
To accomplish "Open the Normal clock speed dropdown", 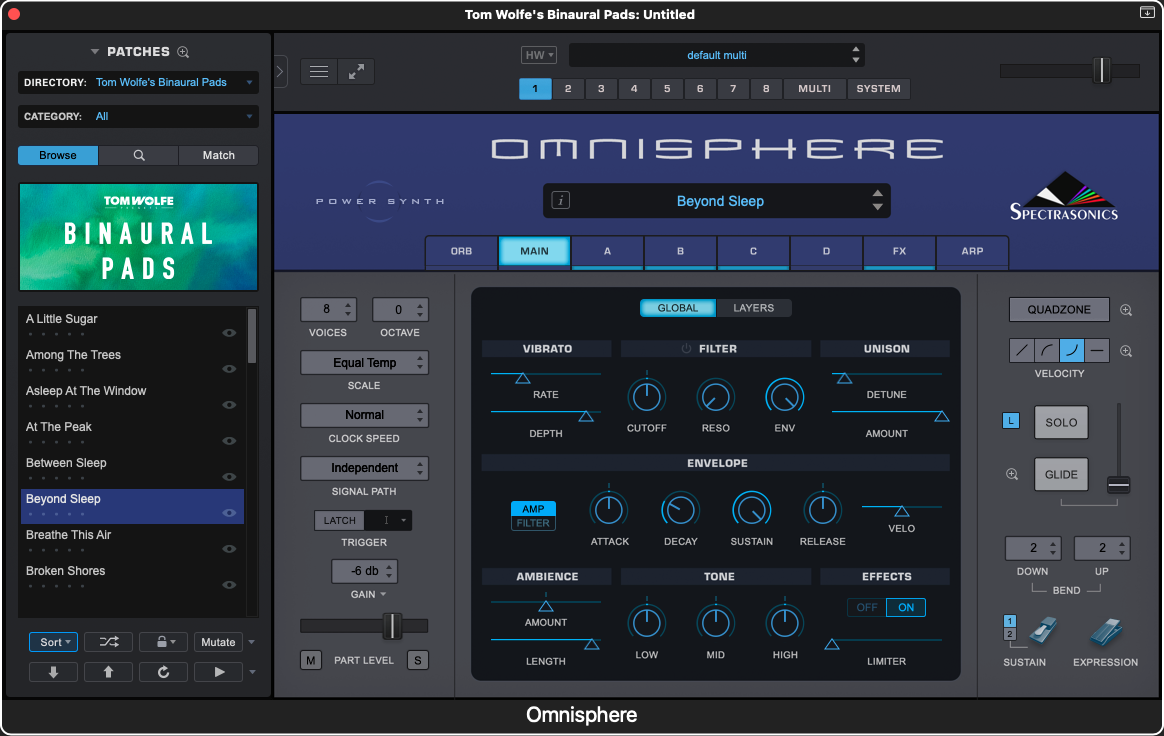I will coord(364,415).
